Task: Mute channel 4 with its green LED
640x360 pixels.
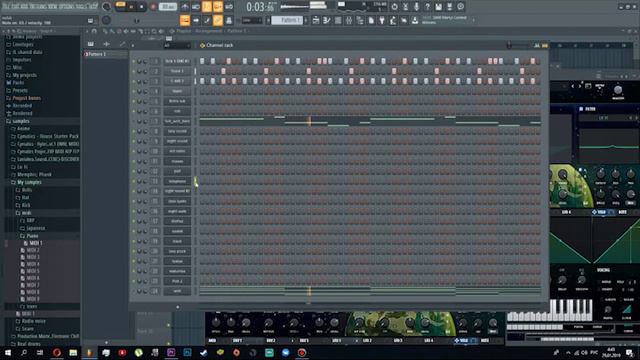Action: point(133,91)
